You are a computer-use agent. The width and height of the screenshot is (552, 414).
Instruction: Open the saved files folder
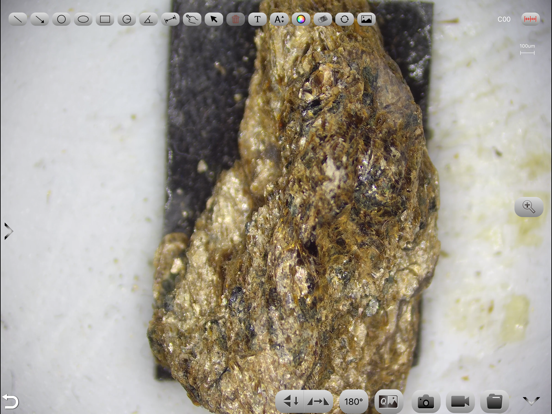pos(495,401)
